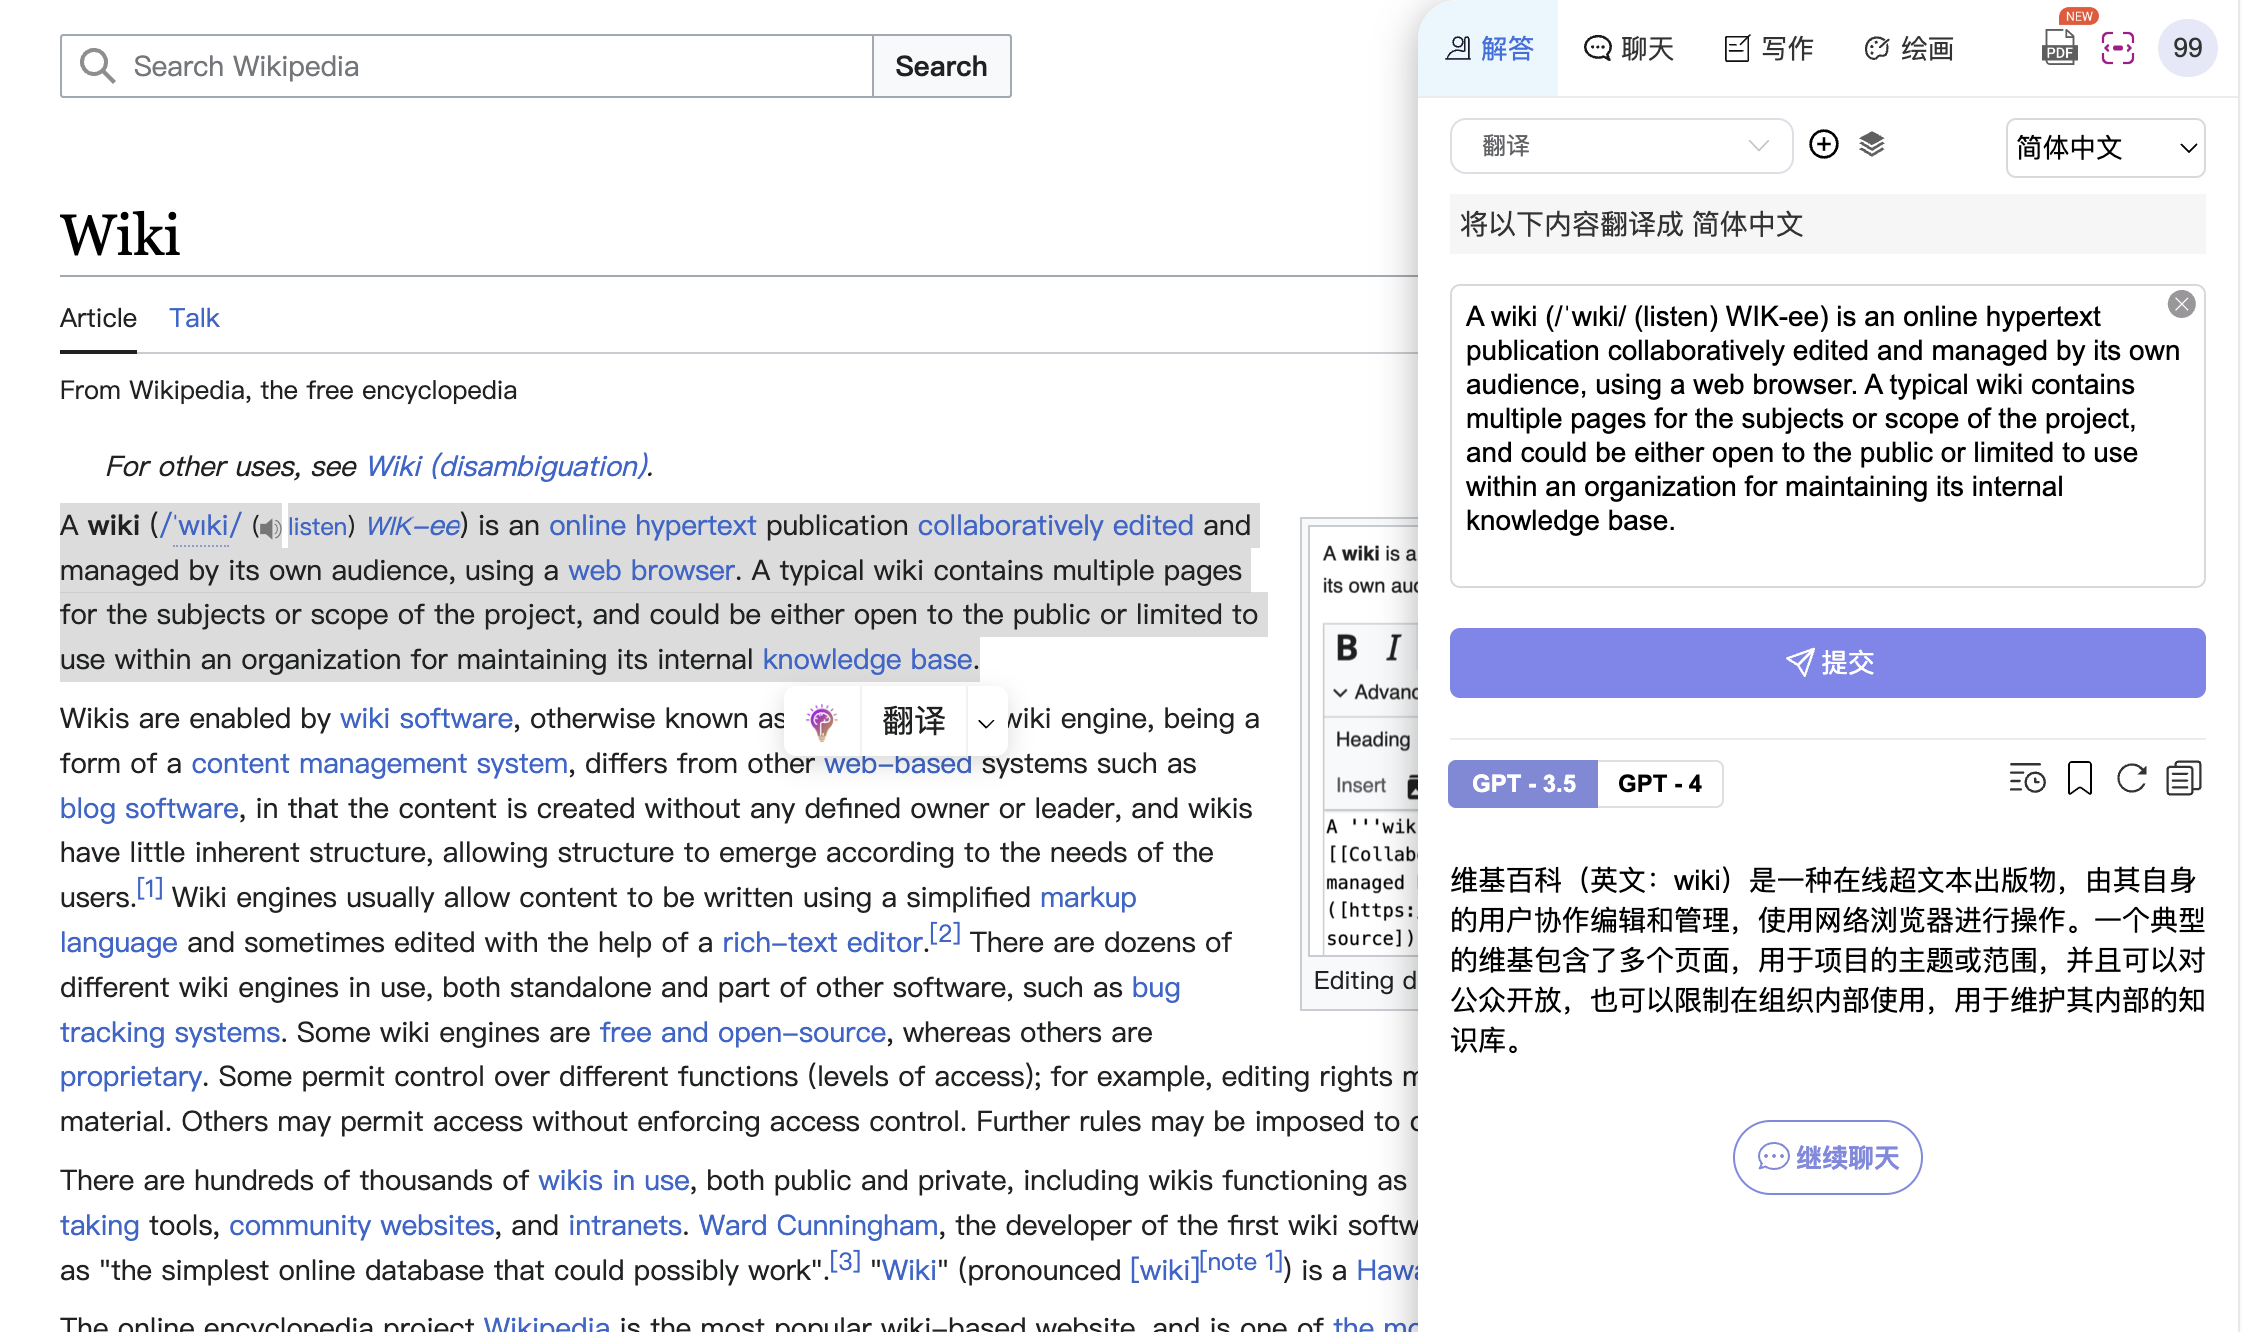Clear input text with the X icon
This screenshot has width=2242, height=1332.
pos(2181,304)
